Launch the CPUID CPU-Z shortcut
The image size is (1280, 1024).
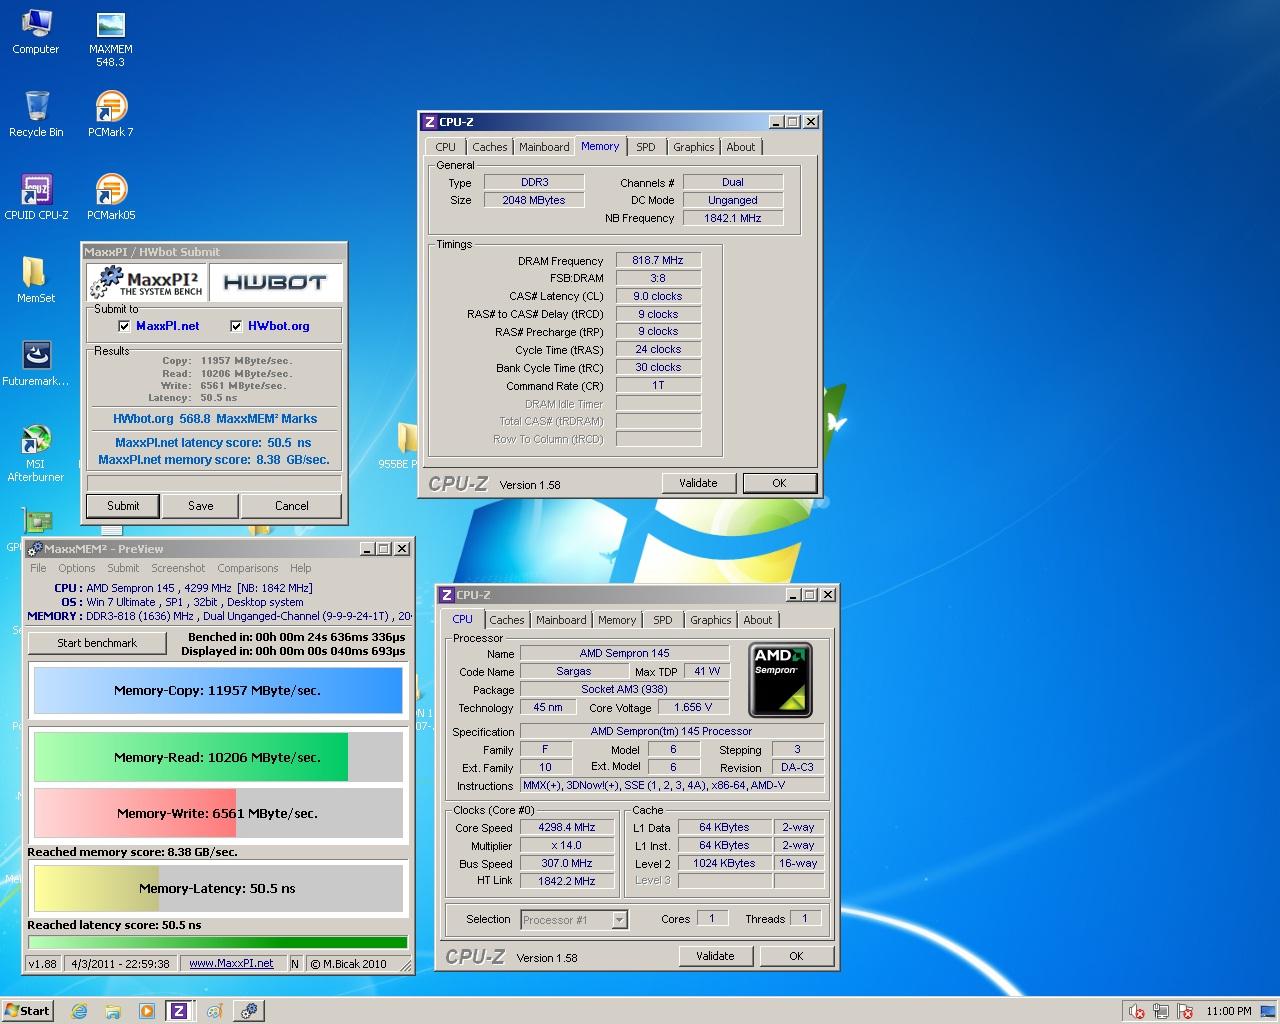click(x=36, y=197)
